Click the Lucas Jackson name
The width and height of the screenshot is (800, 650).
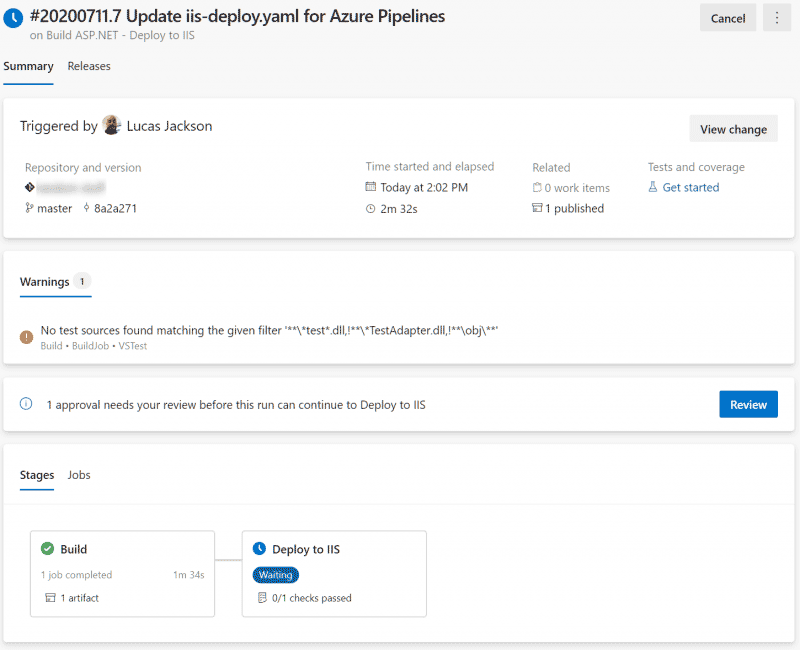169,126
